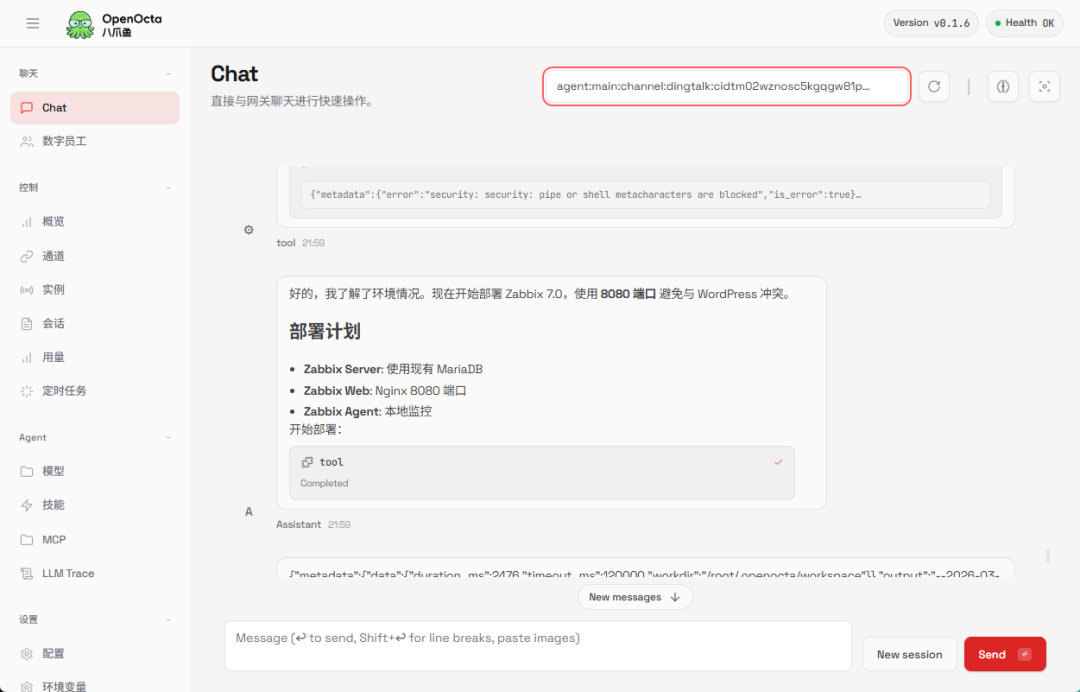Click the OpenOcta octopus logo
The width and height of the screenshot is (1080, 692).
coord(80,22)
